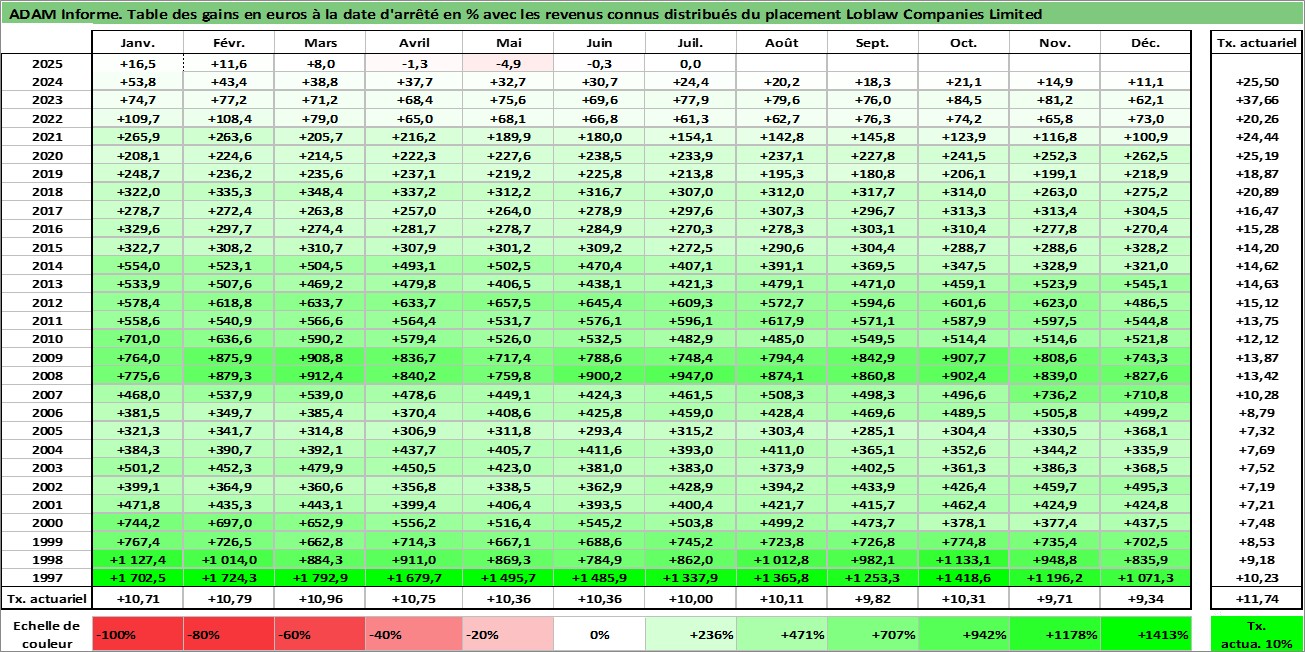Click the Sept. column header
1305x652 pixels.
pos(872,43)
